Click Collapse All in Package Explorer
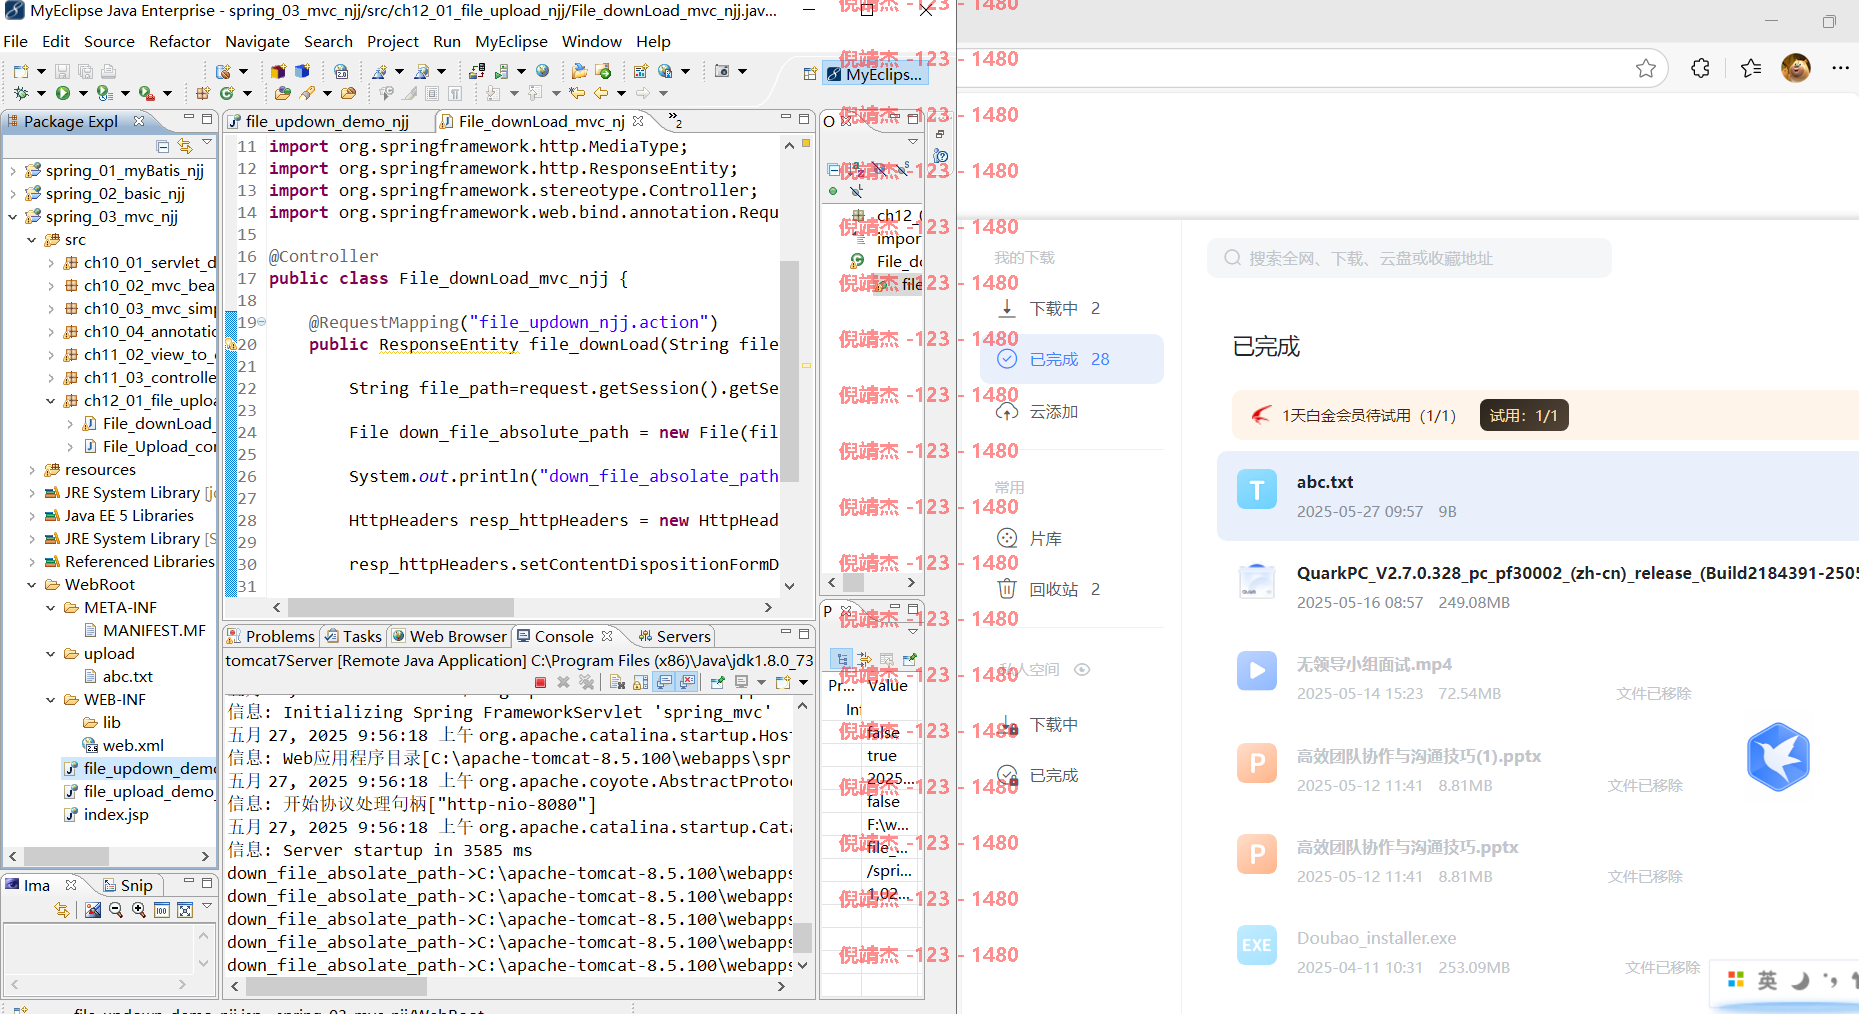This screenshot has height=1014, width=1859. pyautogui.click(x=163, y=146)
